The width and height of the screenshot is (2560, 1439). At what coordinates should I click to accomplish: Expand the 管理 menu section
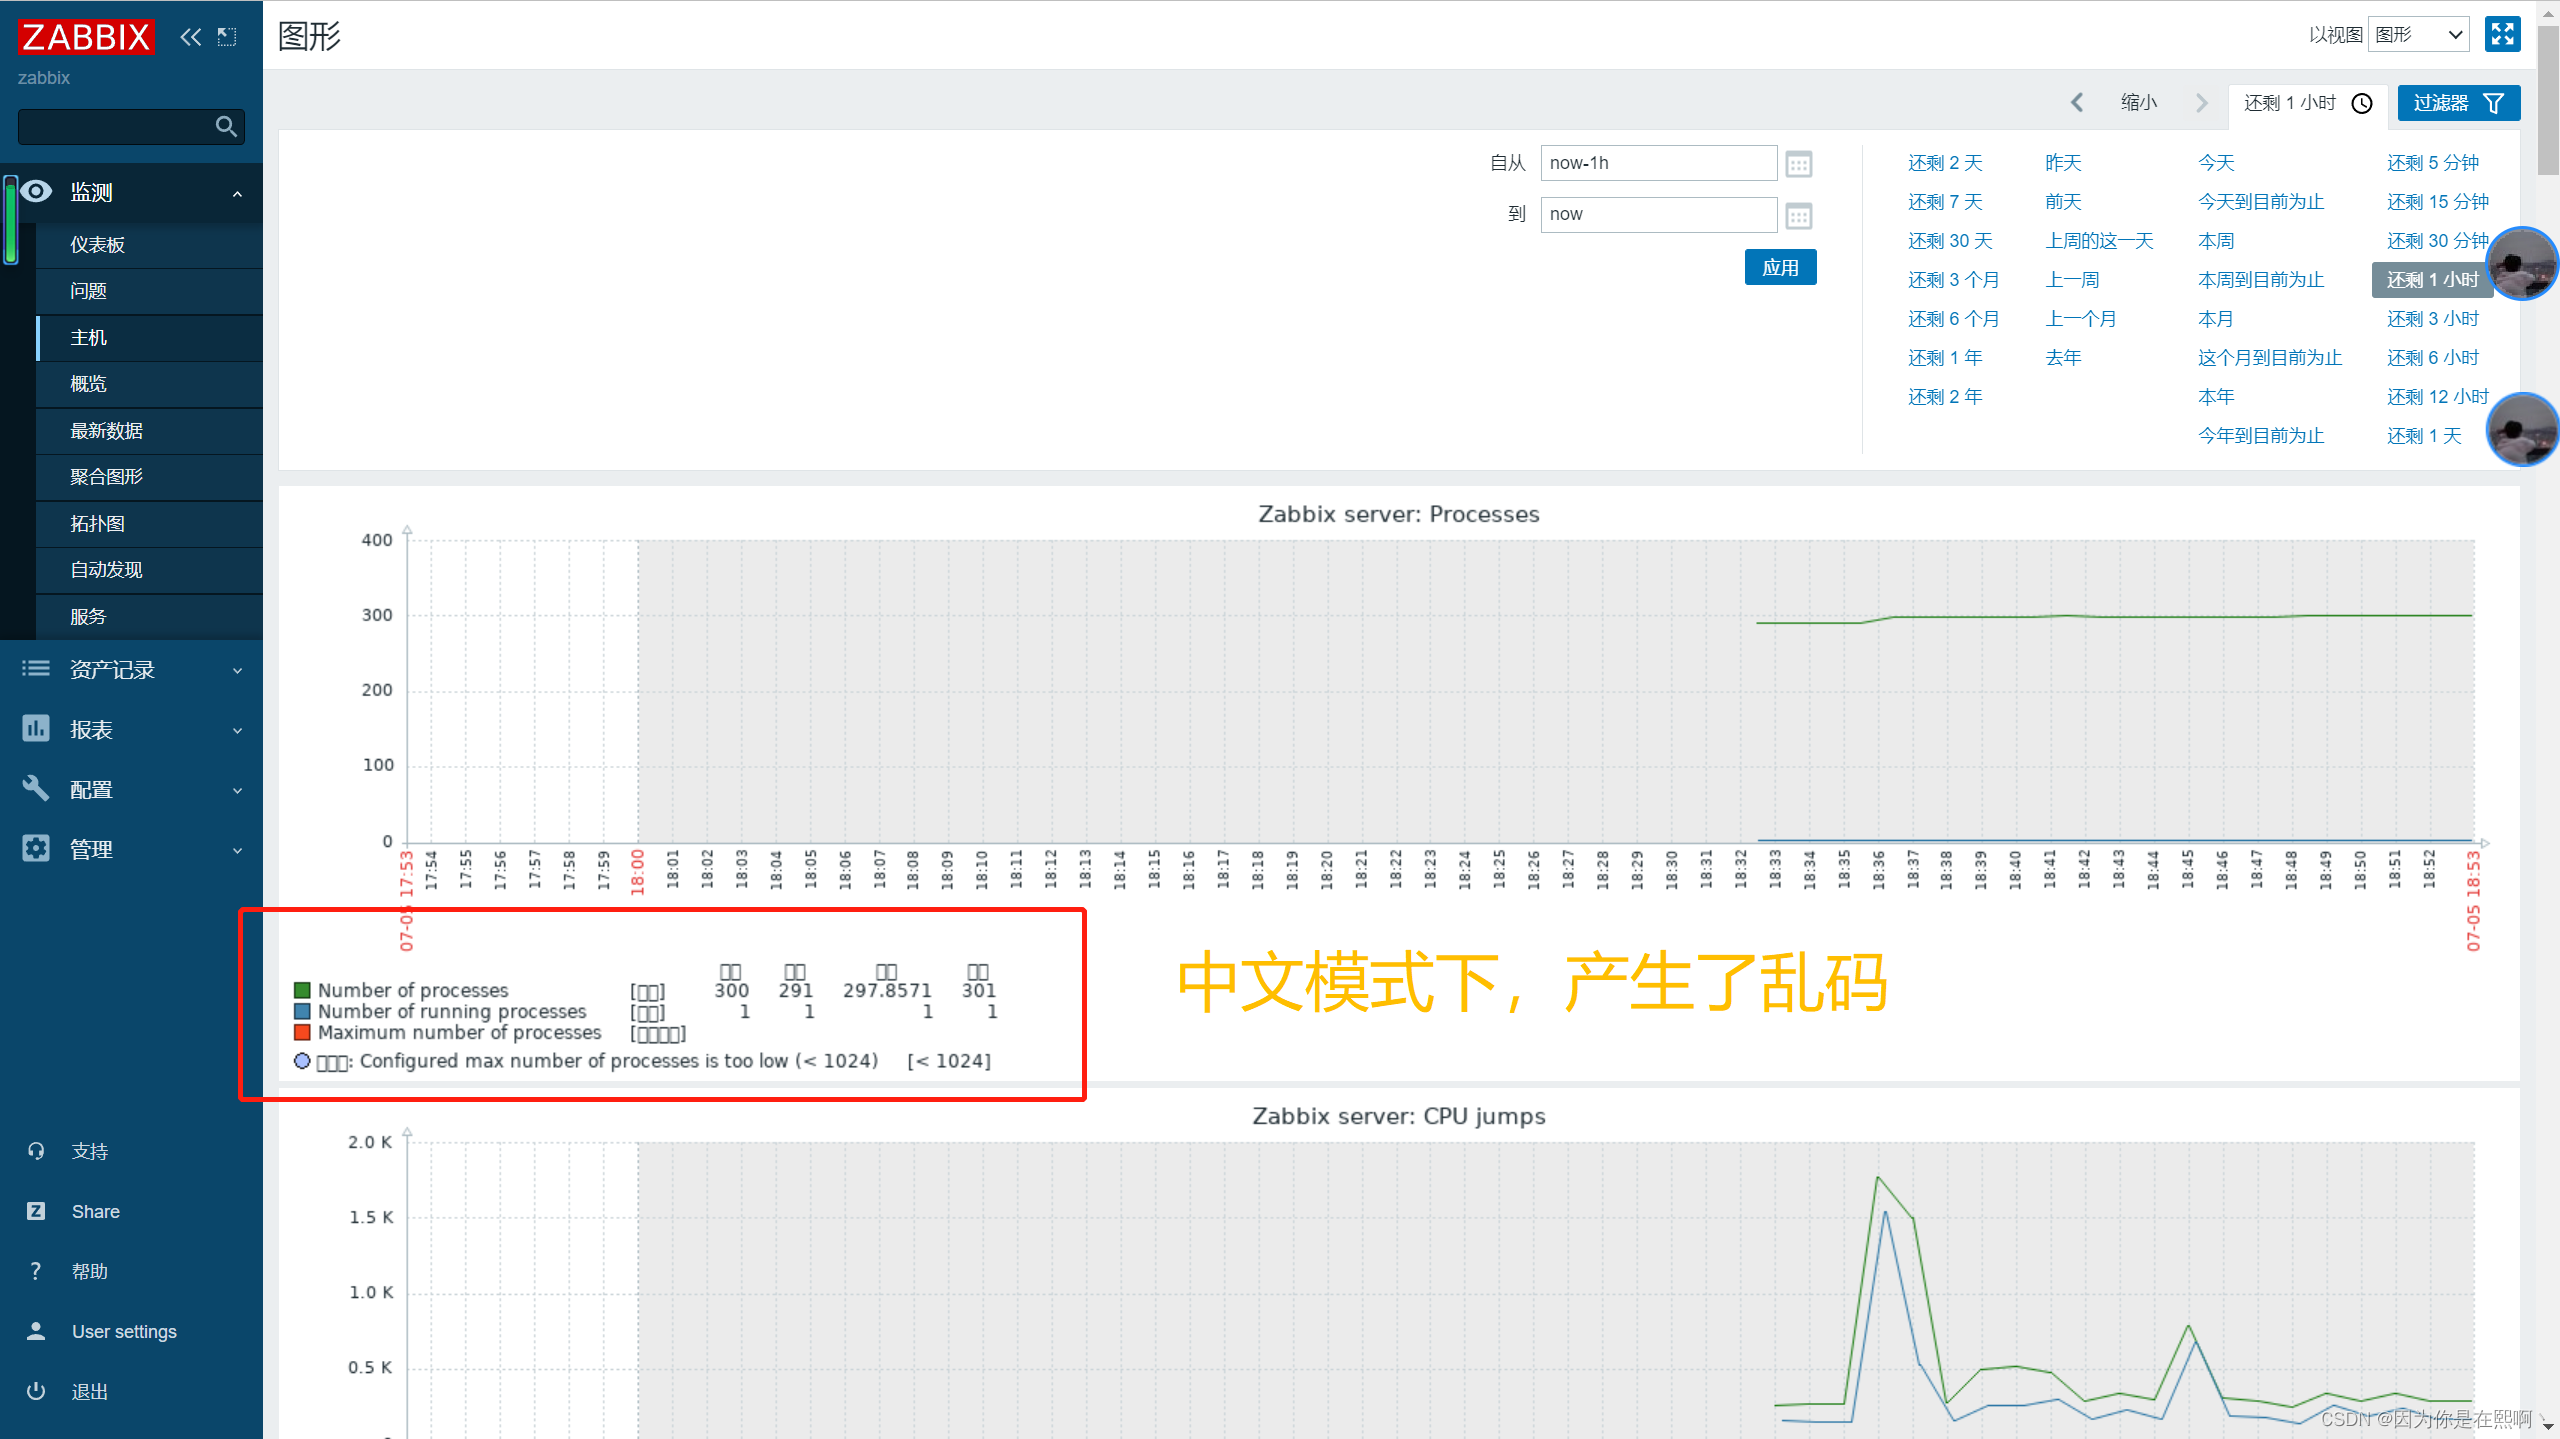(x=237, y=850)
